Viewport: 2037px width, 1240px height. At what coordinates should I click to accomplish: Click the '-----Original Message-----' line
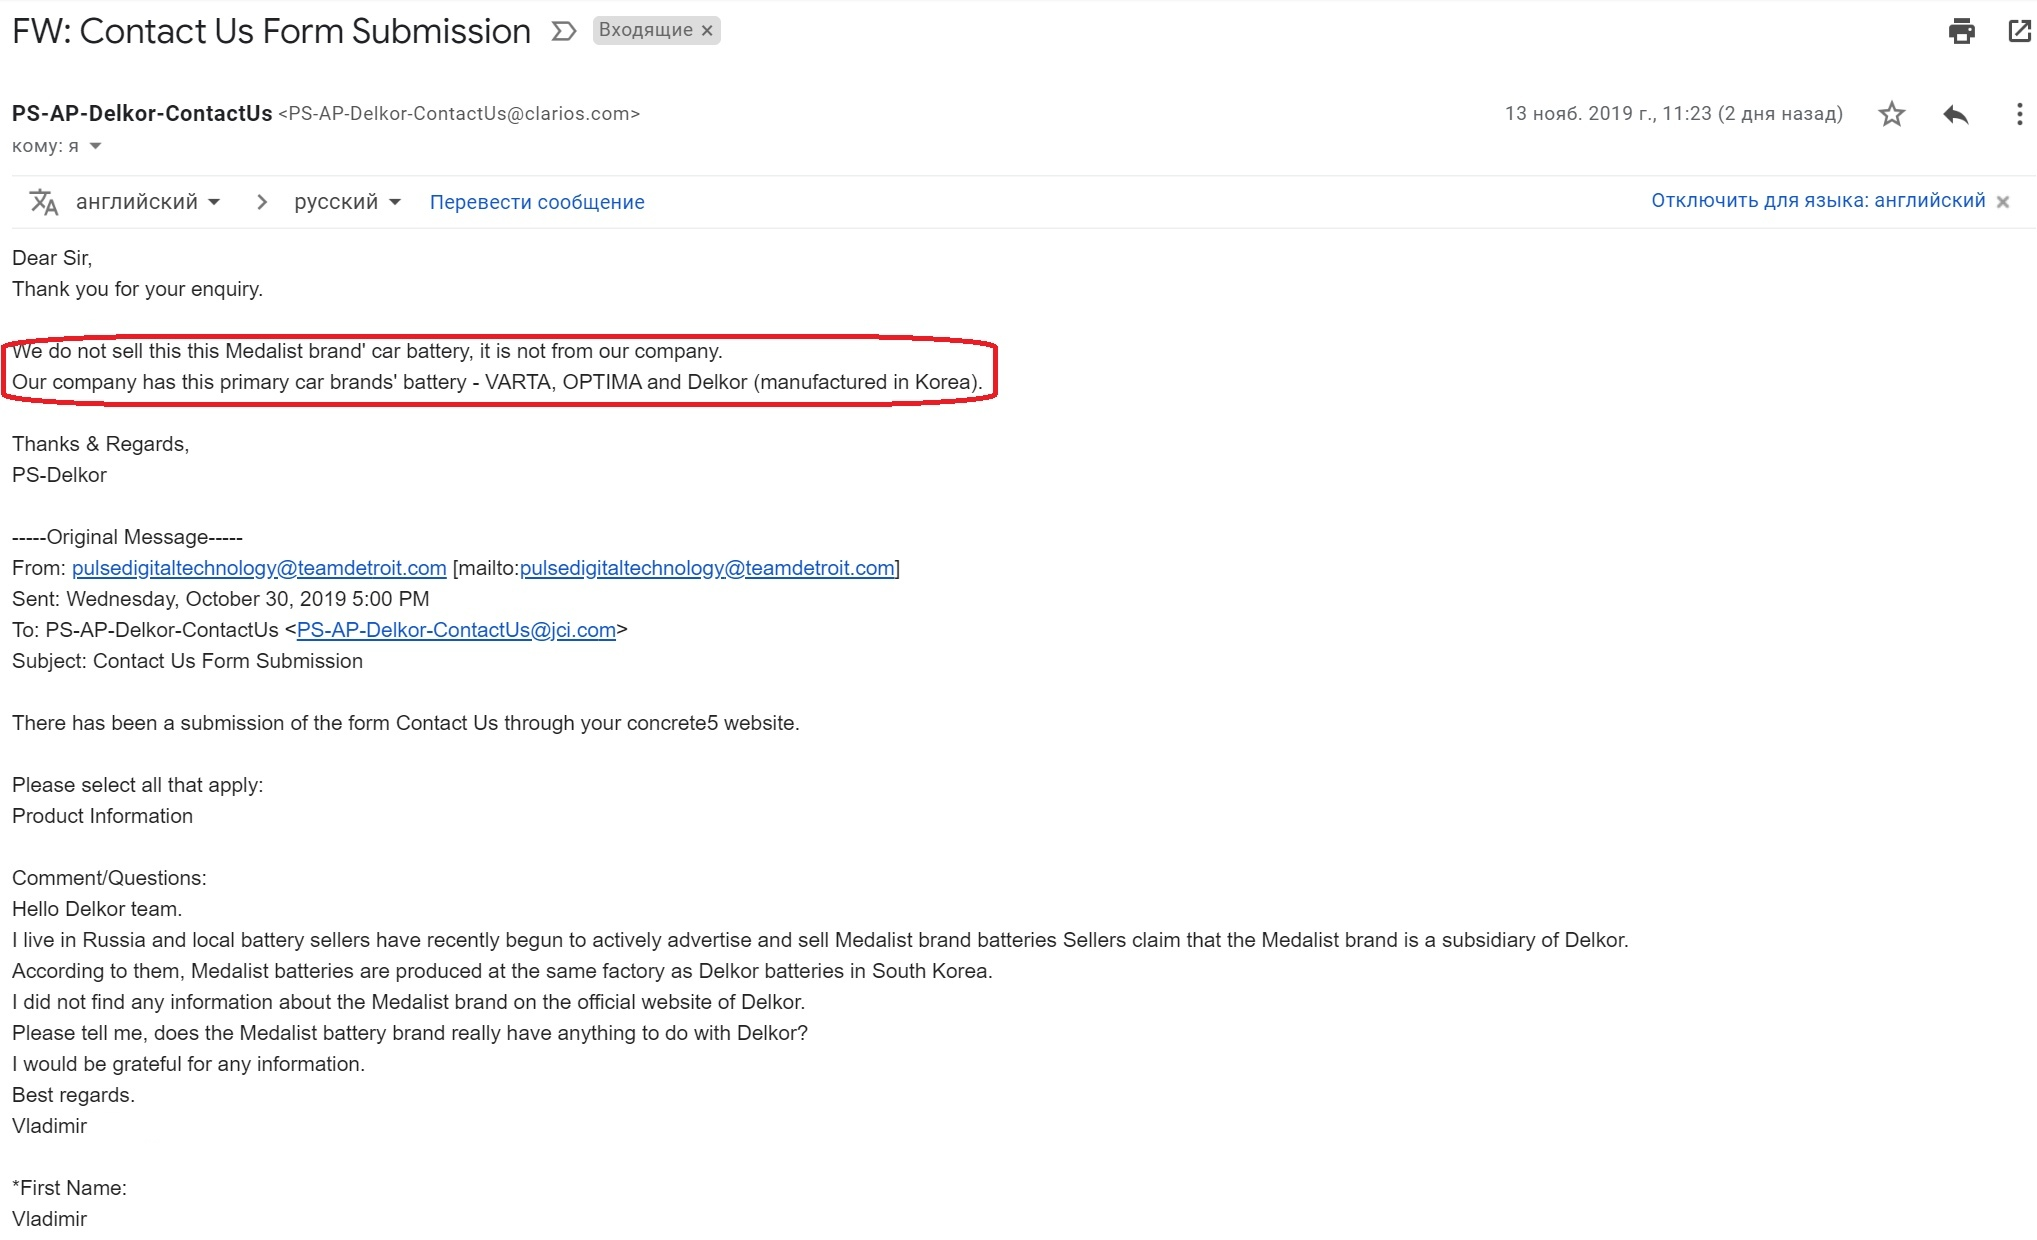coord(127,537)
